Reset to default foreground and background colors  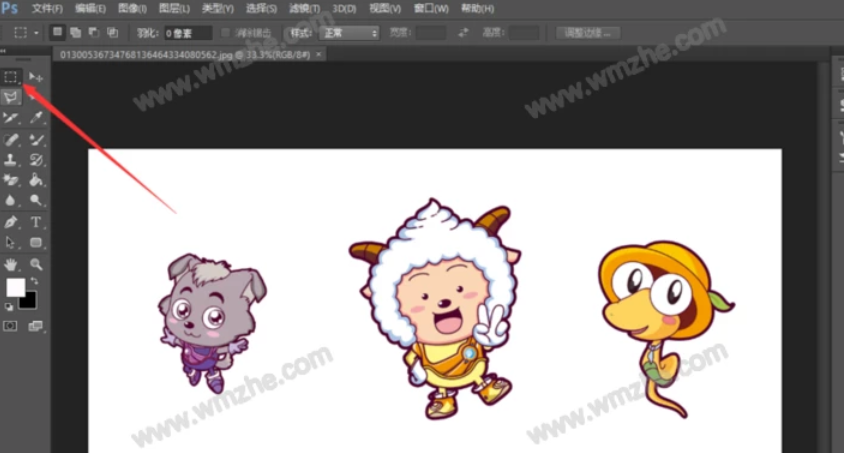[x=9, y=307]
